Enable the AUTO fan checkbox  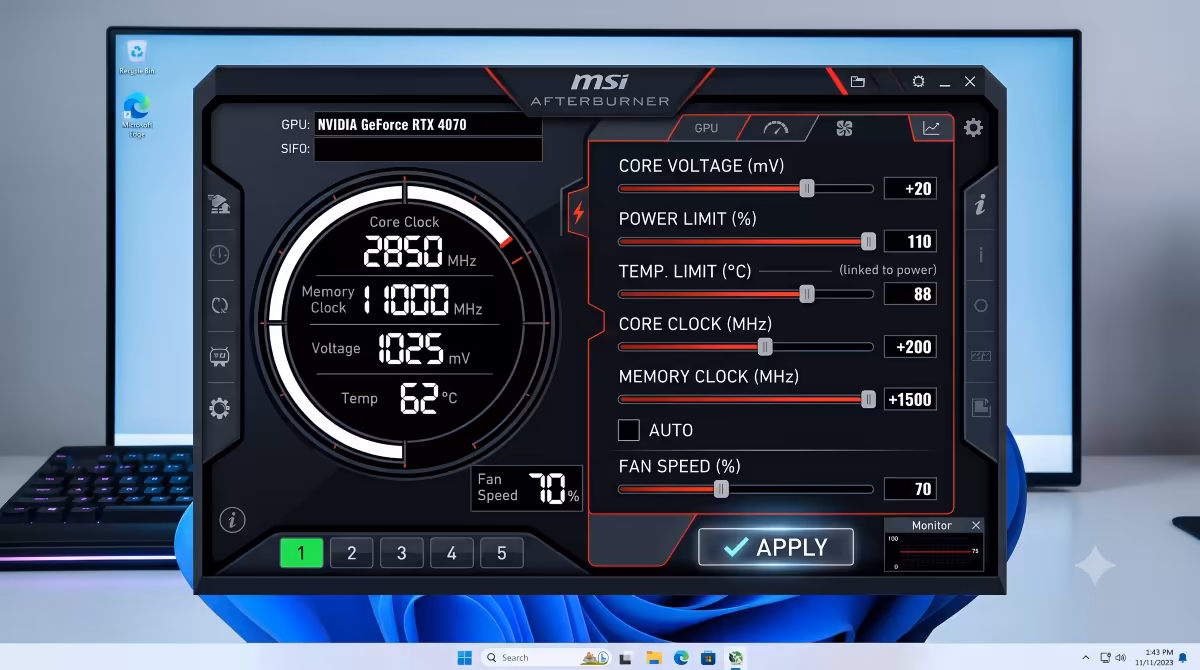click(x=629, y=430)
